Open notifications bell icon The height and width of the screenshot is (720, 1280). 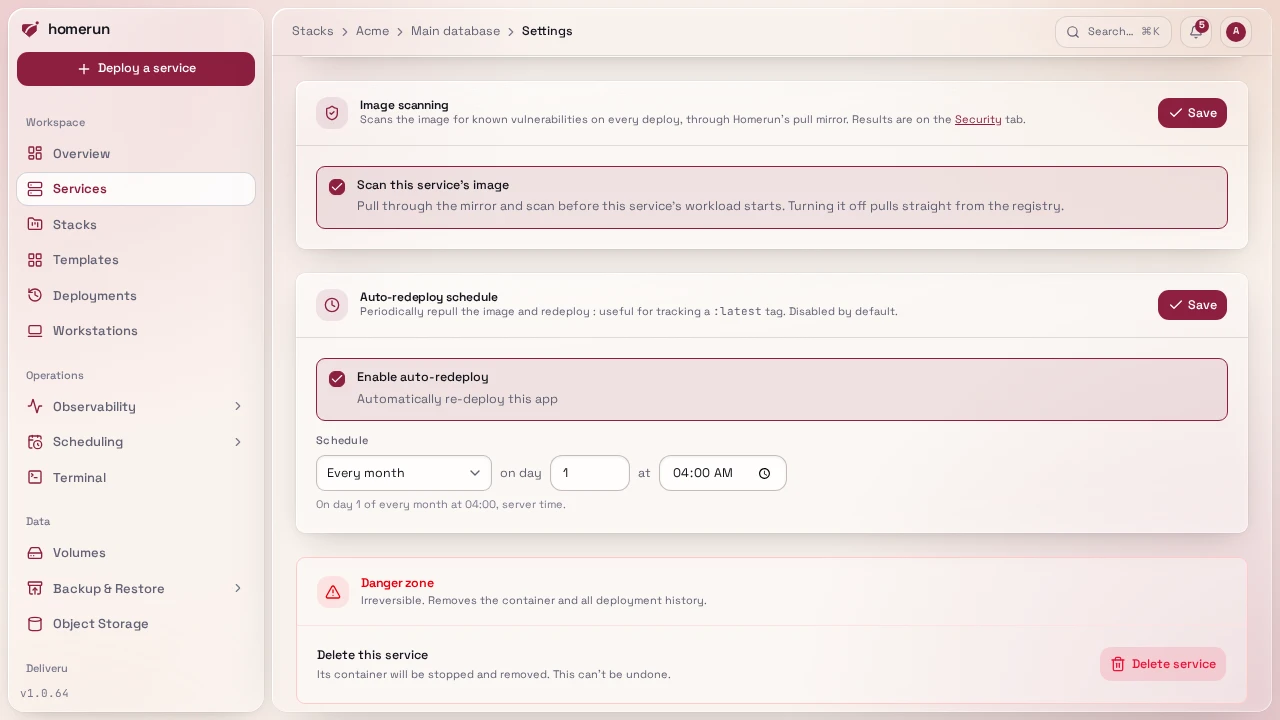(1196, 32)
